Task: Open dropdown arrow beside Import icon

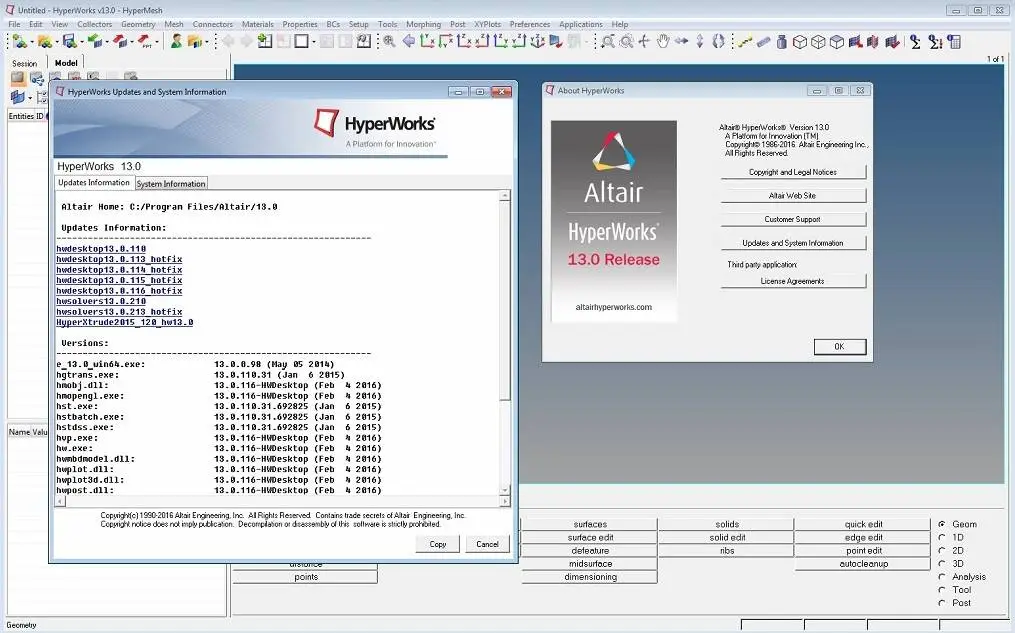Action: (x=107, y=43)
